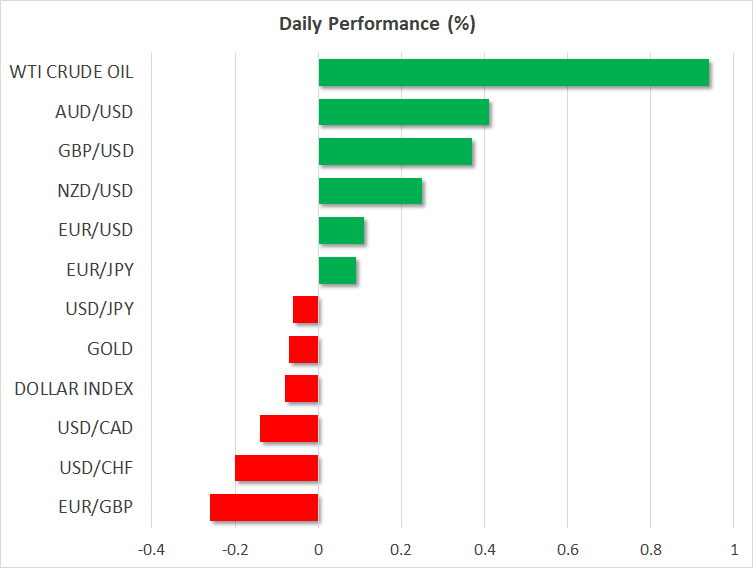Click the Dollar Index red bar
Screen dimensions: 753x568
point(302,389)
